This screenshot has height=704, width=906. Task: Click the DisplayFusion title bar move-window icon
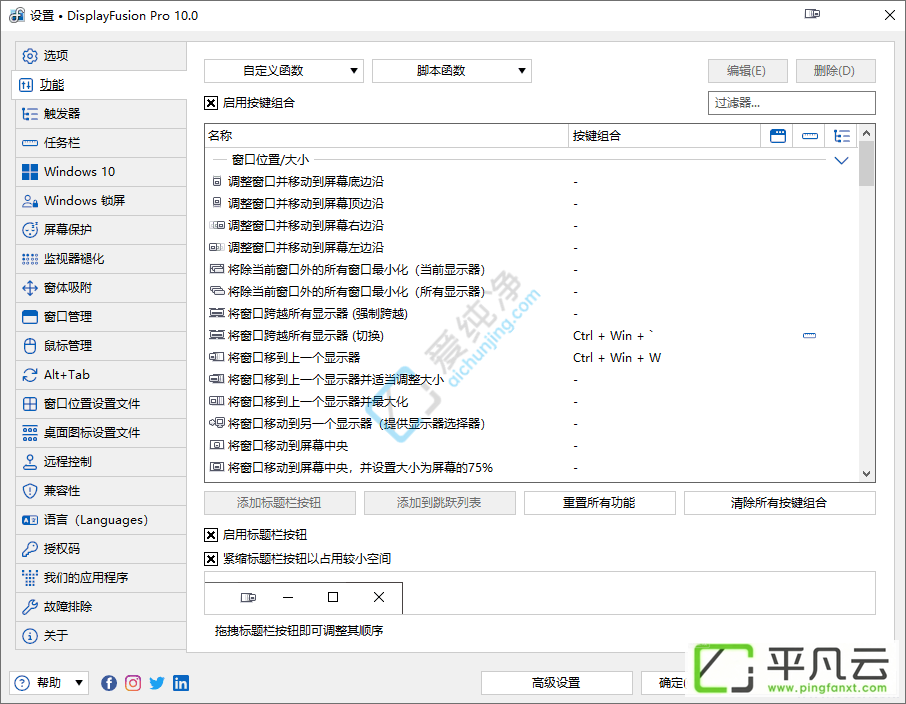click(x=812, y=14)
